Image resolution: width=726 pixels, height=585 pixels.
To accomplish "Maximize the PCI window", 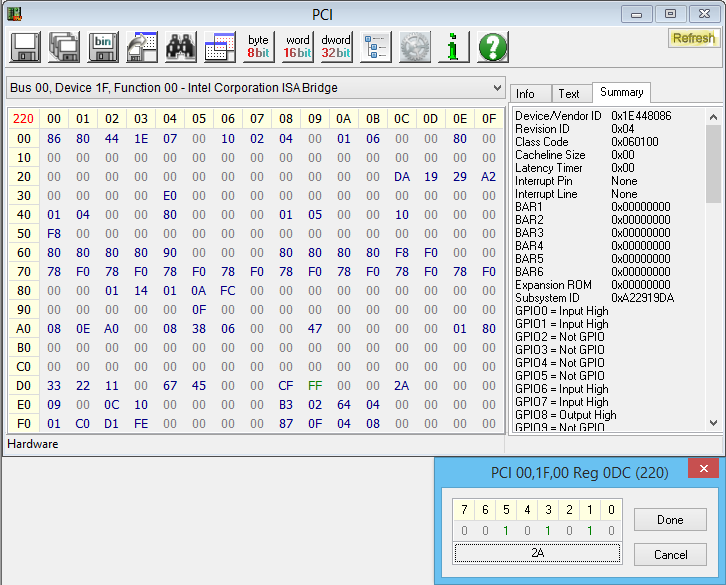I will pyautogui.click(x=670, y=14).
